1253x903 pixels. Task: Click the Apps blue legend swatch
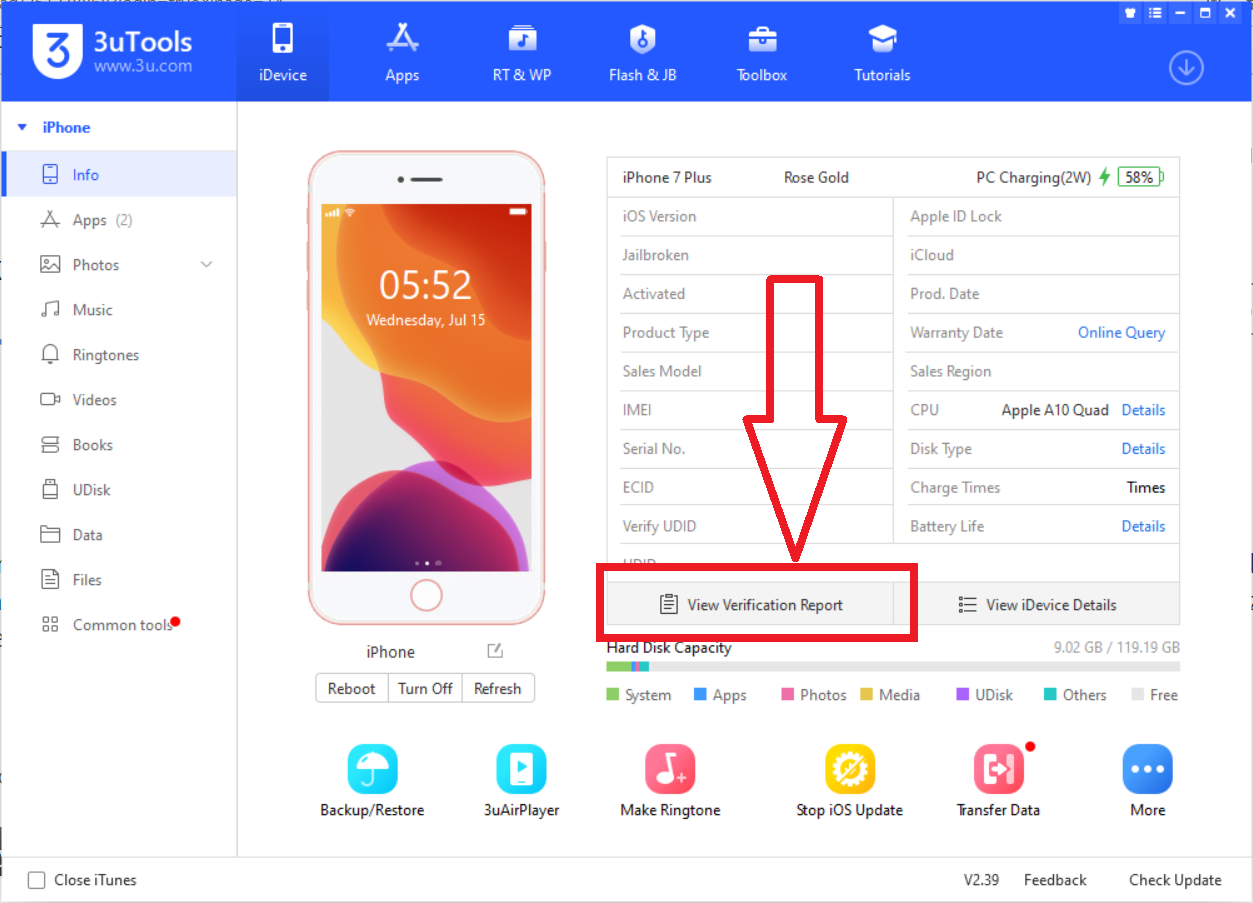tap(700, 694)
